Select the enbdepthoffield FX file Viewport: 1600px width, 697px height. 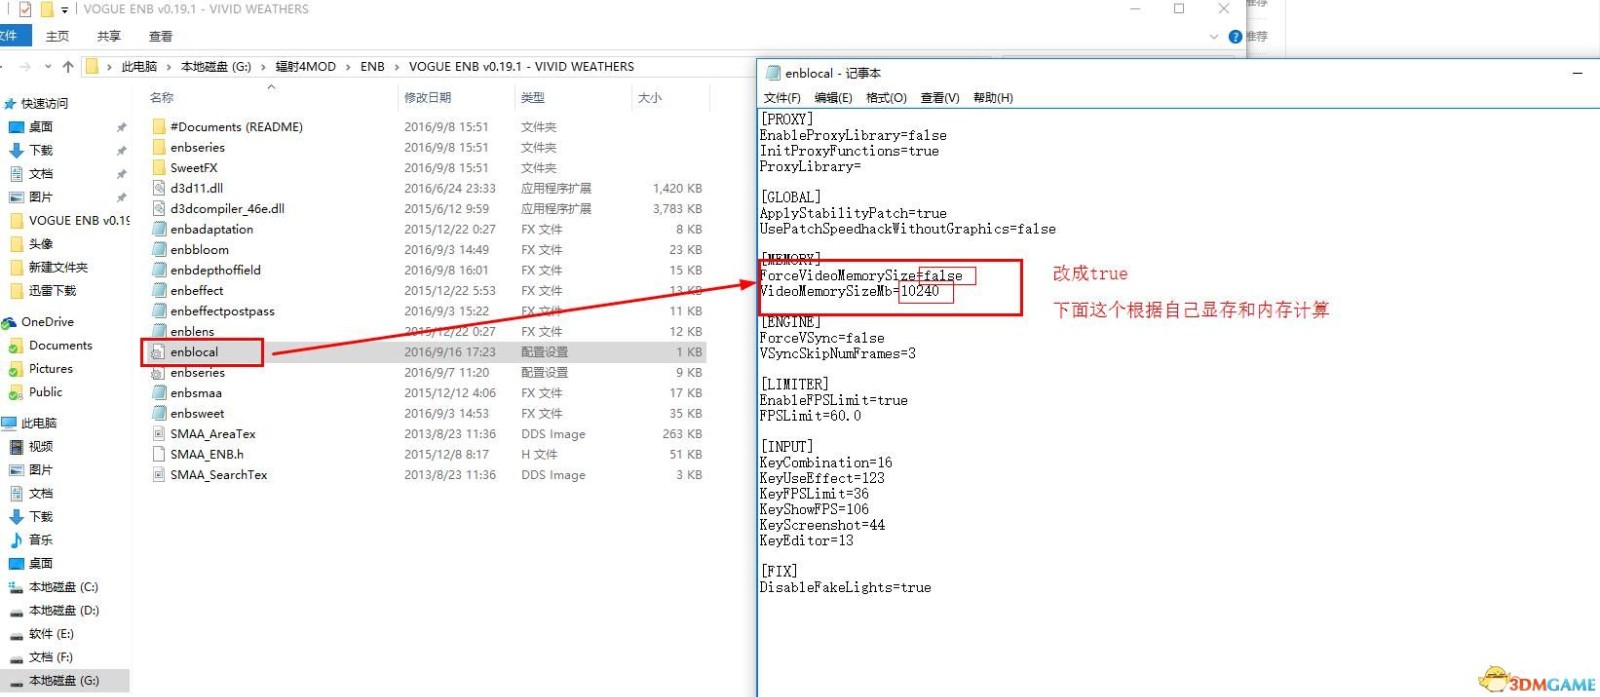tap(215, 270)
